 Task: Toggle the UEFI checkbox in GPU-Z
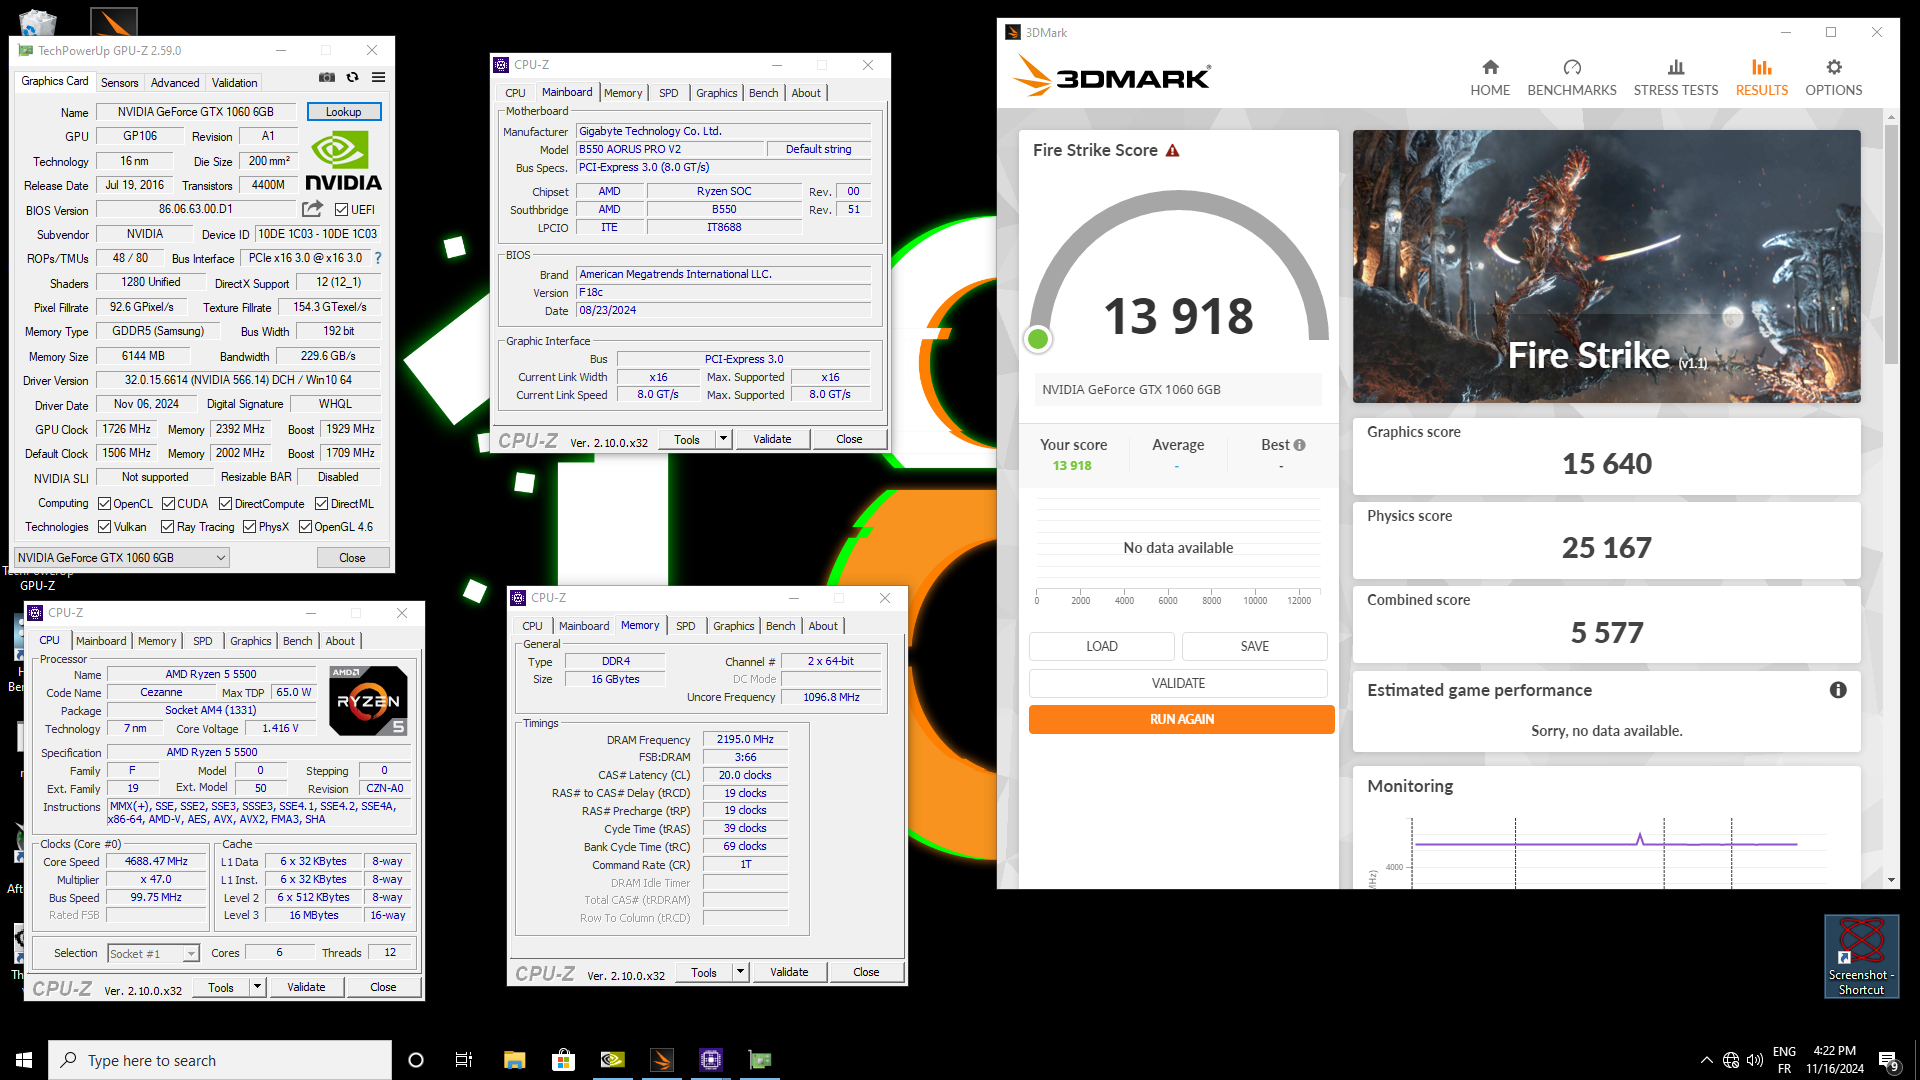(342, 210)
